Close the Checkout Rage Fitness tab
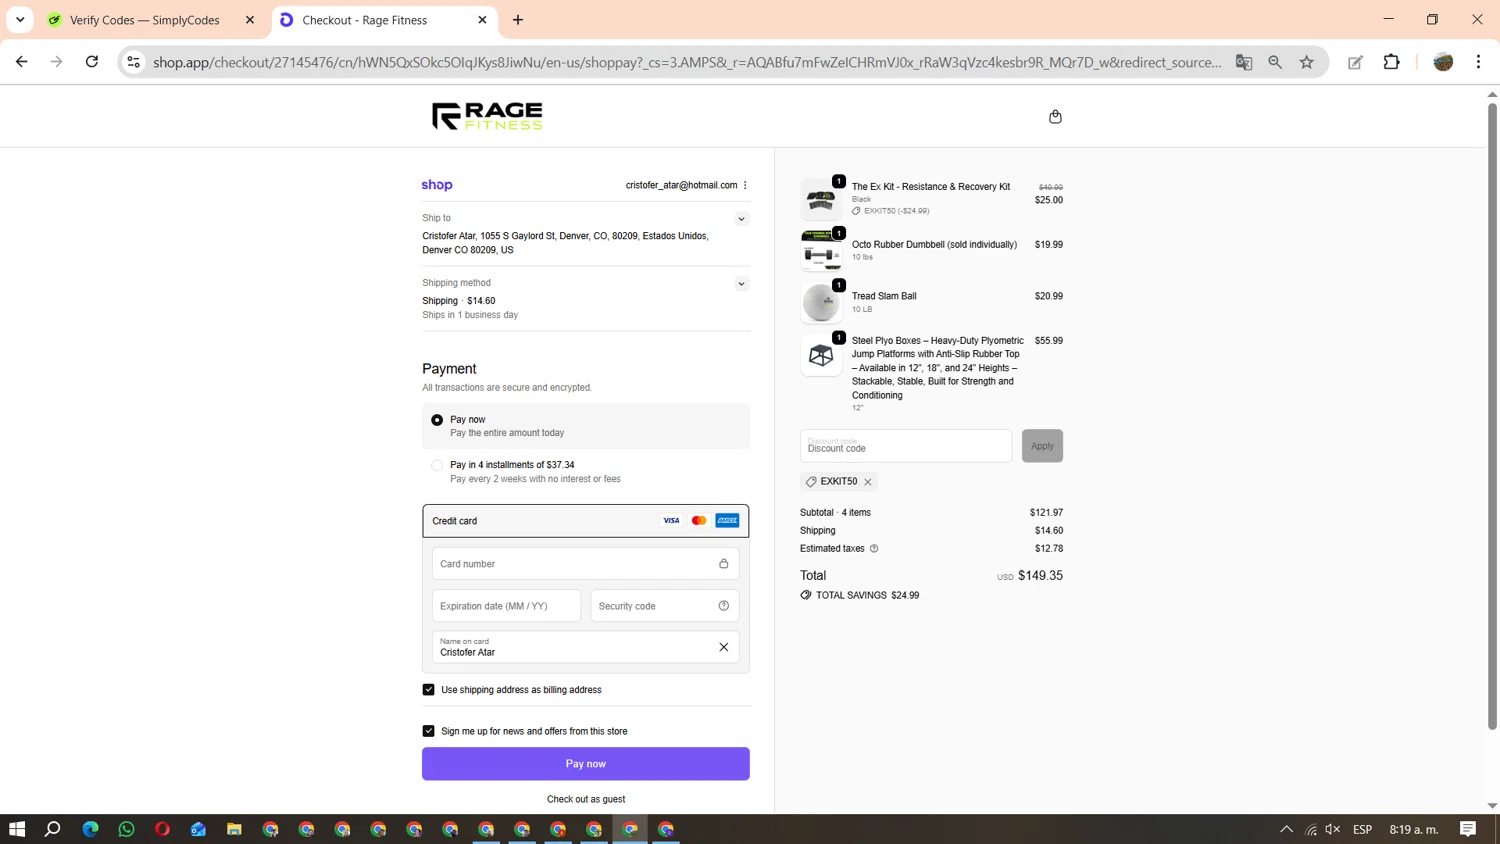The width and height of the screenshot is (1500, 844). click(482, 20)
